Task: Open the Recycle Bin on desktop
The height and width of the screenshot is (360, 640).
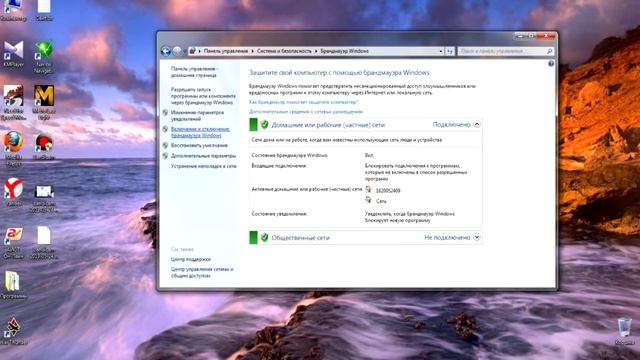Action: [624, 332]
